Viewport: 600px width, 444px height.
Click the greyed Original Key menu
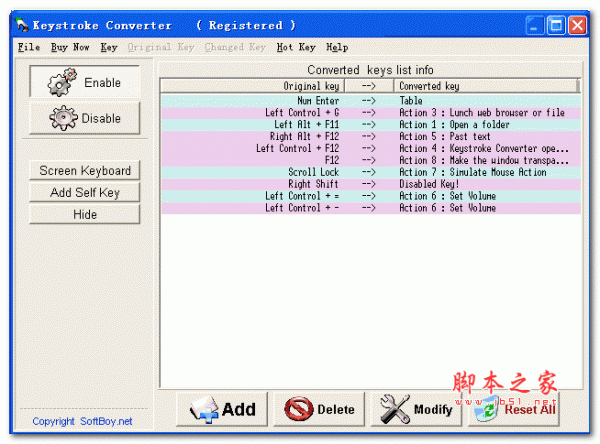[161, 47]
